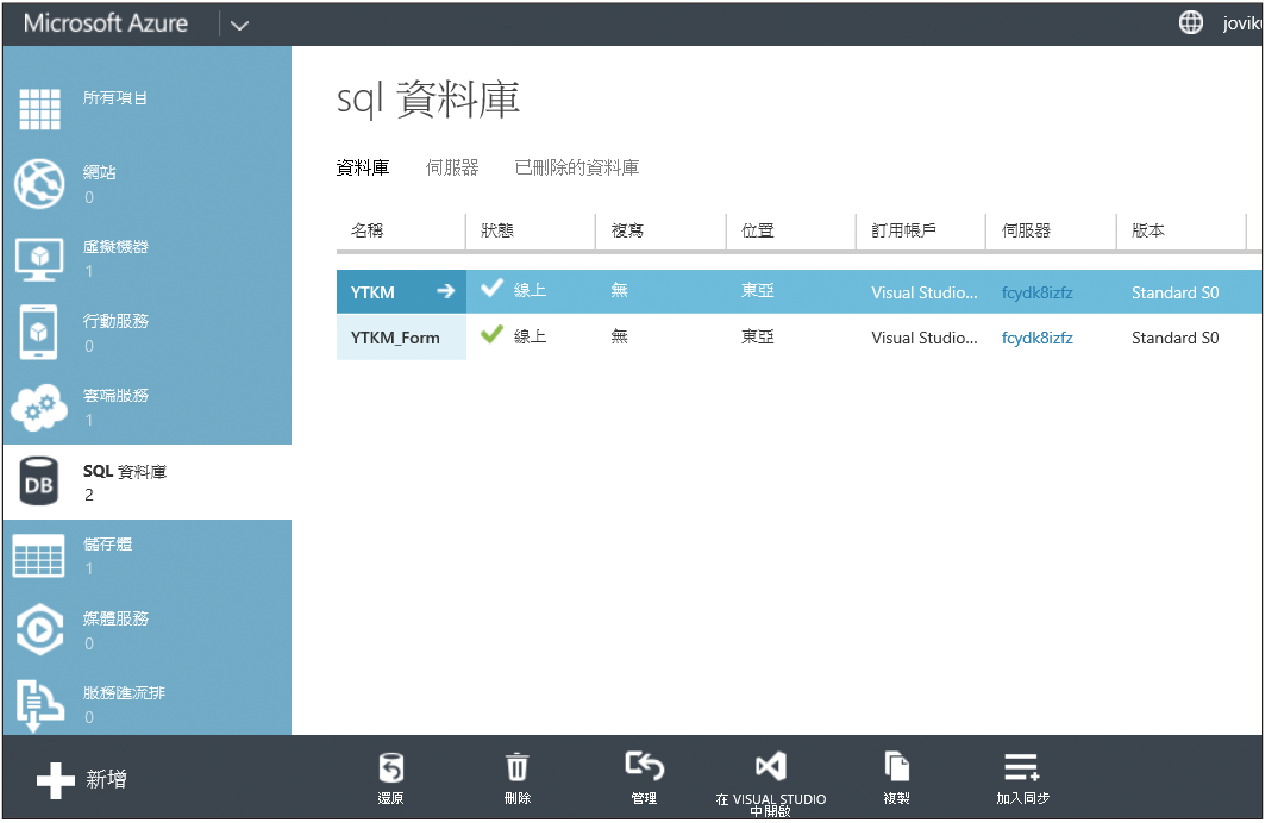
Task: Open server link fcydk8izfz in YTKM row
Action: coord(1037,293)
